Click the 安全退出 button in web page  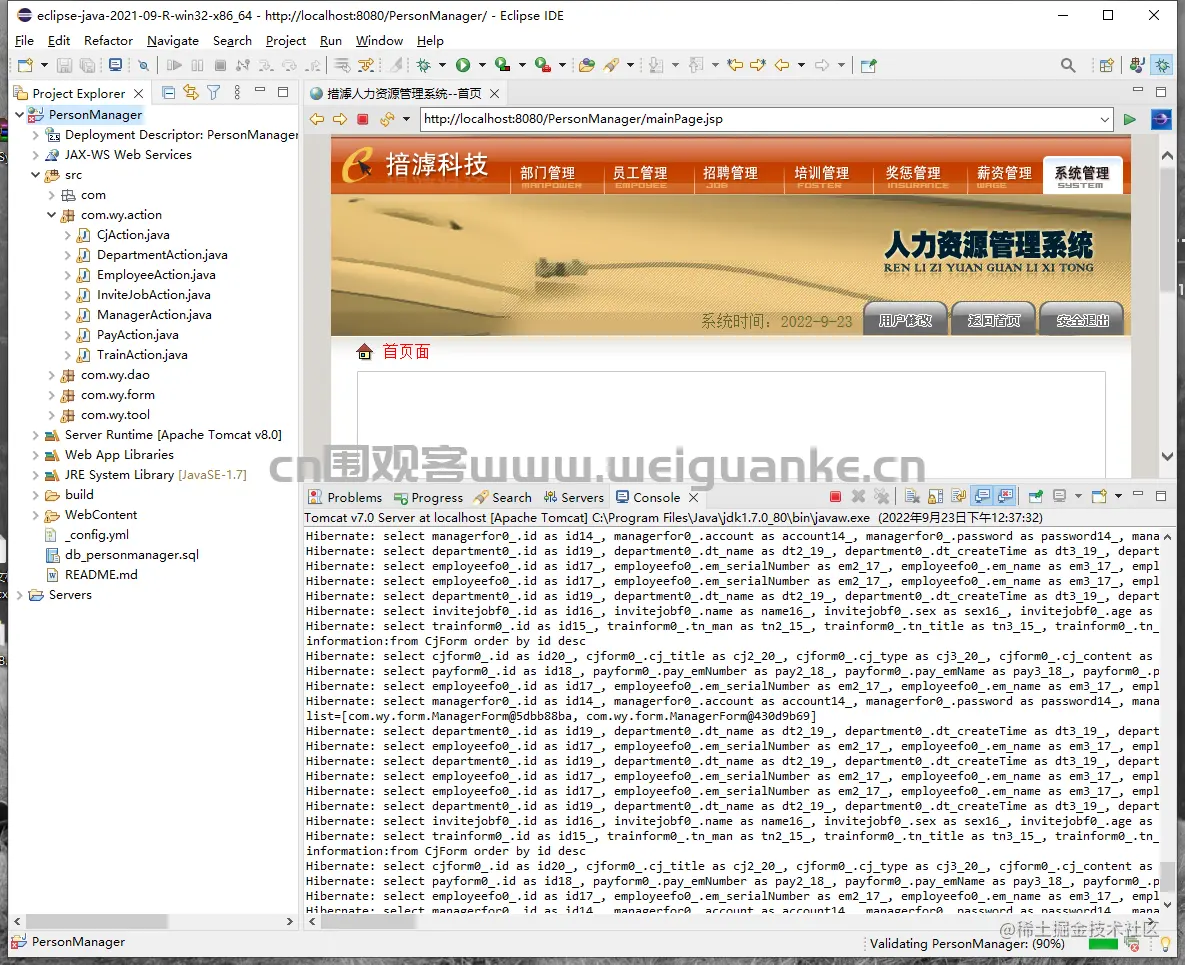pos(1081,320)
